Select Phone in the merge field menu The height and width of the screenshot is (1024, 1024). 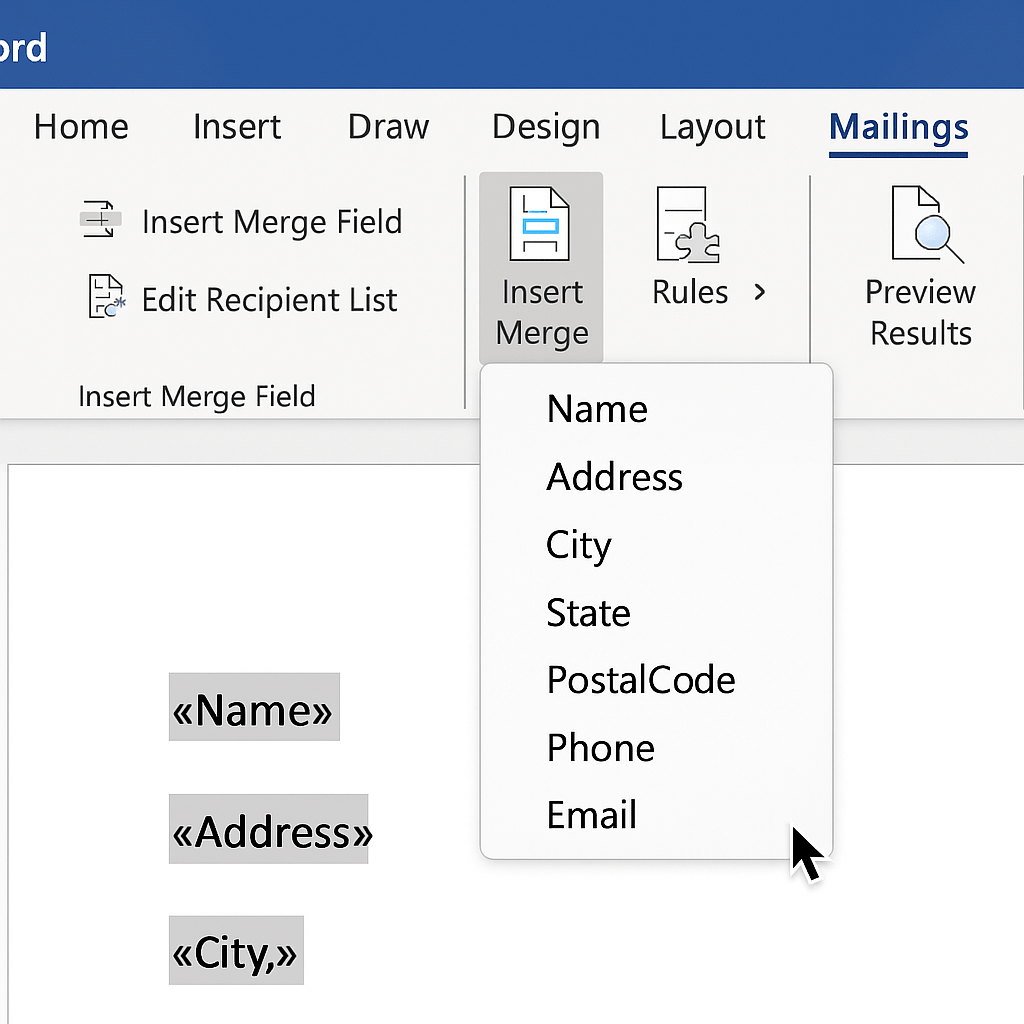(x=600, y=747)
